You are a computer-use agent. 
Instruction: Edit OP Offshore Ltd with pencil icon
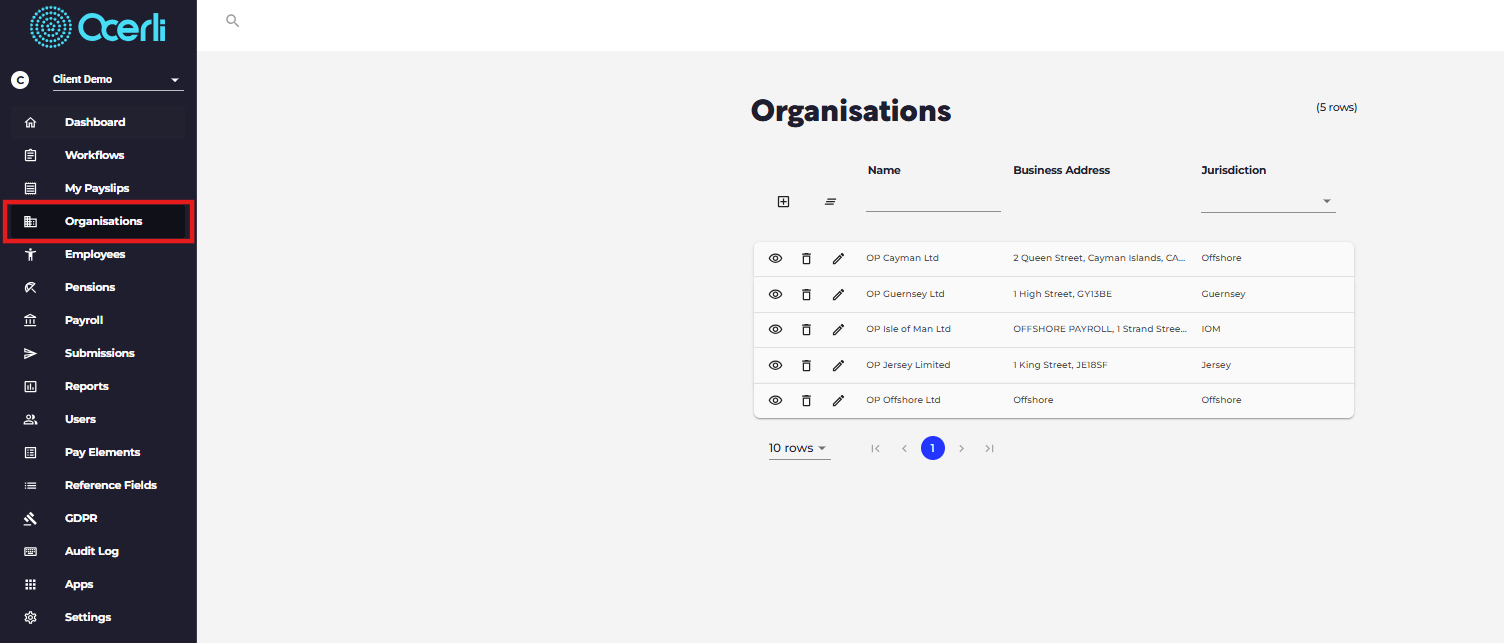(x=838, y=400)
